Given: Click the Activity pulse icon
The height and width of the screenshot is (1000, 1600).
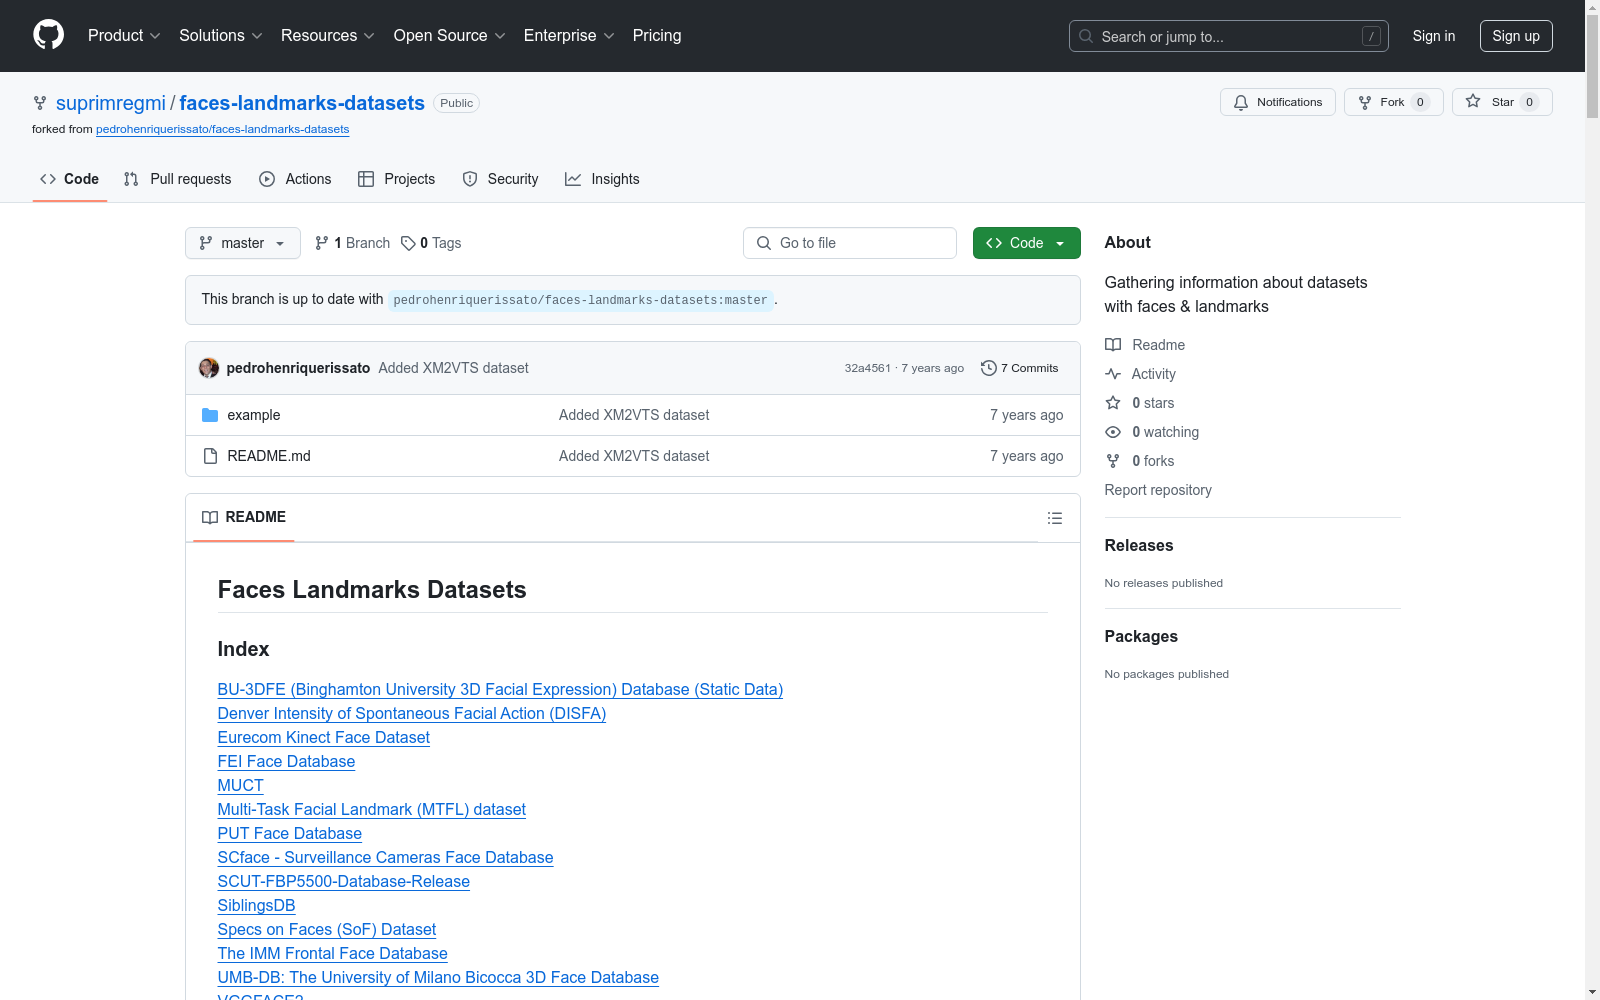Looking at the screenshot, I should (1113, 374).
